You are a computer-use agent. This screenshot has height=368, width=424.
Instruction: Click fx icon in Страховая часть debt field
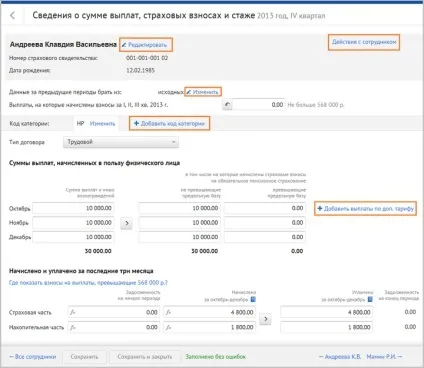(x=73, y=312)
